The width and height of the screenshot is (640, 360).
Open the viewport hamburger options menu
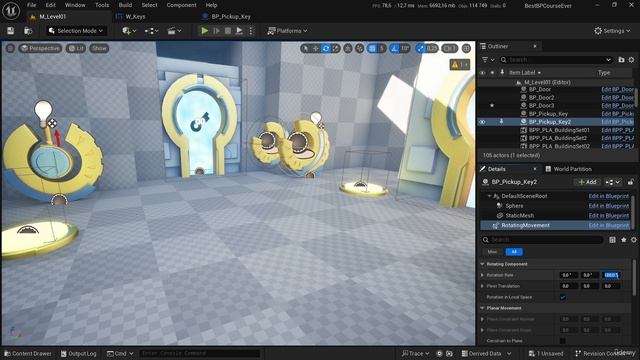coord(10,48)
